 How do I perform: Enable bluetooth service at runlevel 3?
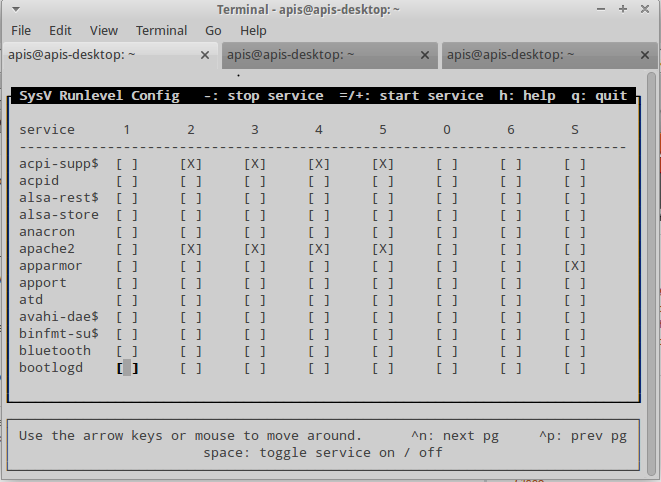[255, 351]
